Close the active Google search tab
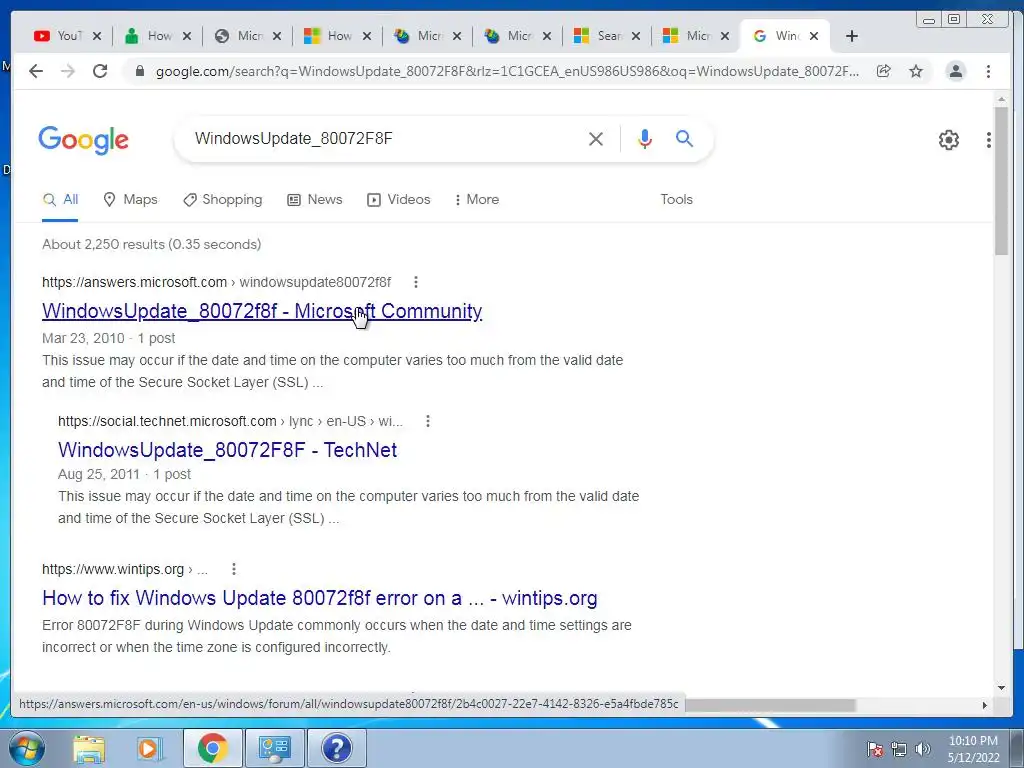 point(814,36)
